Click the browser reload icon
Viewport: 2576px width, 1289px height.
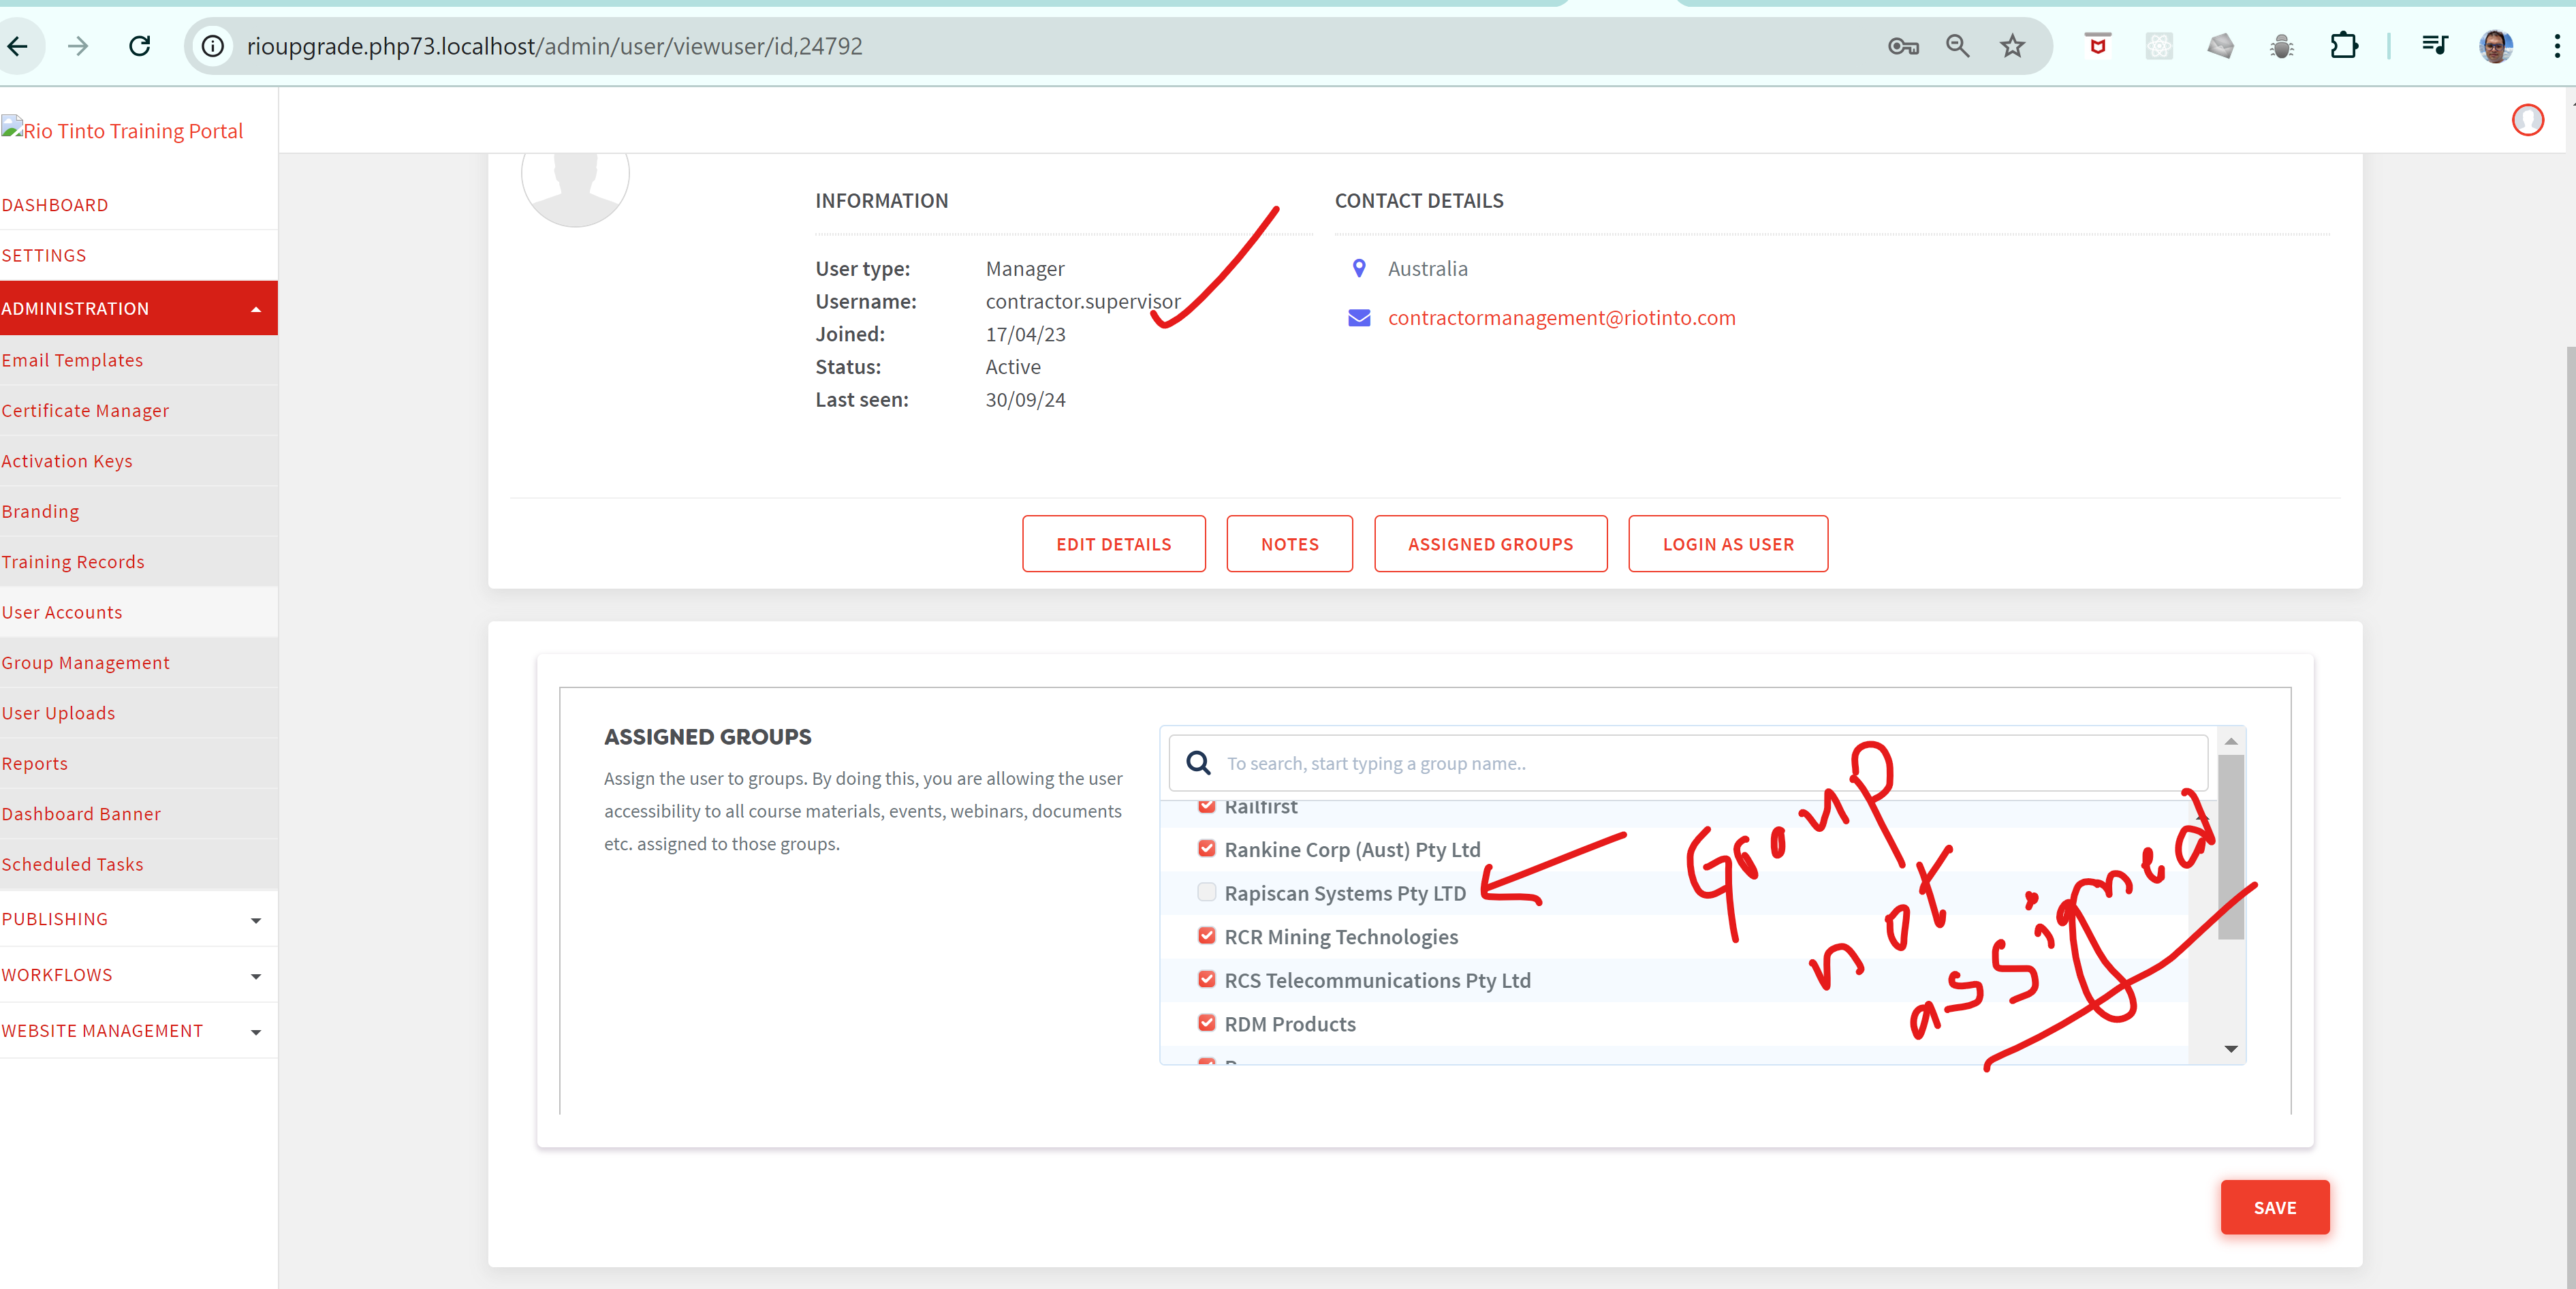tap(140, 46)
